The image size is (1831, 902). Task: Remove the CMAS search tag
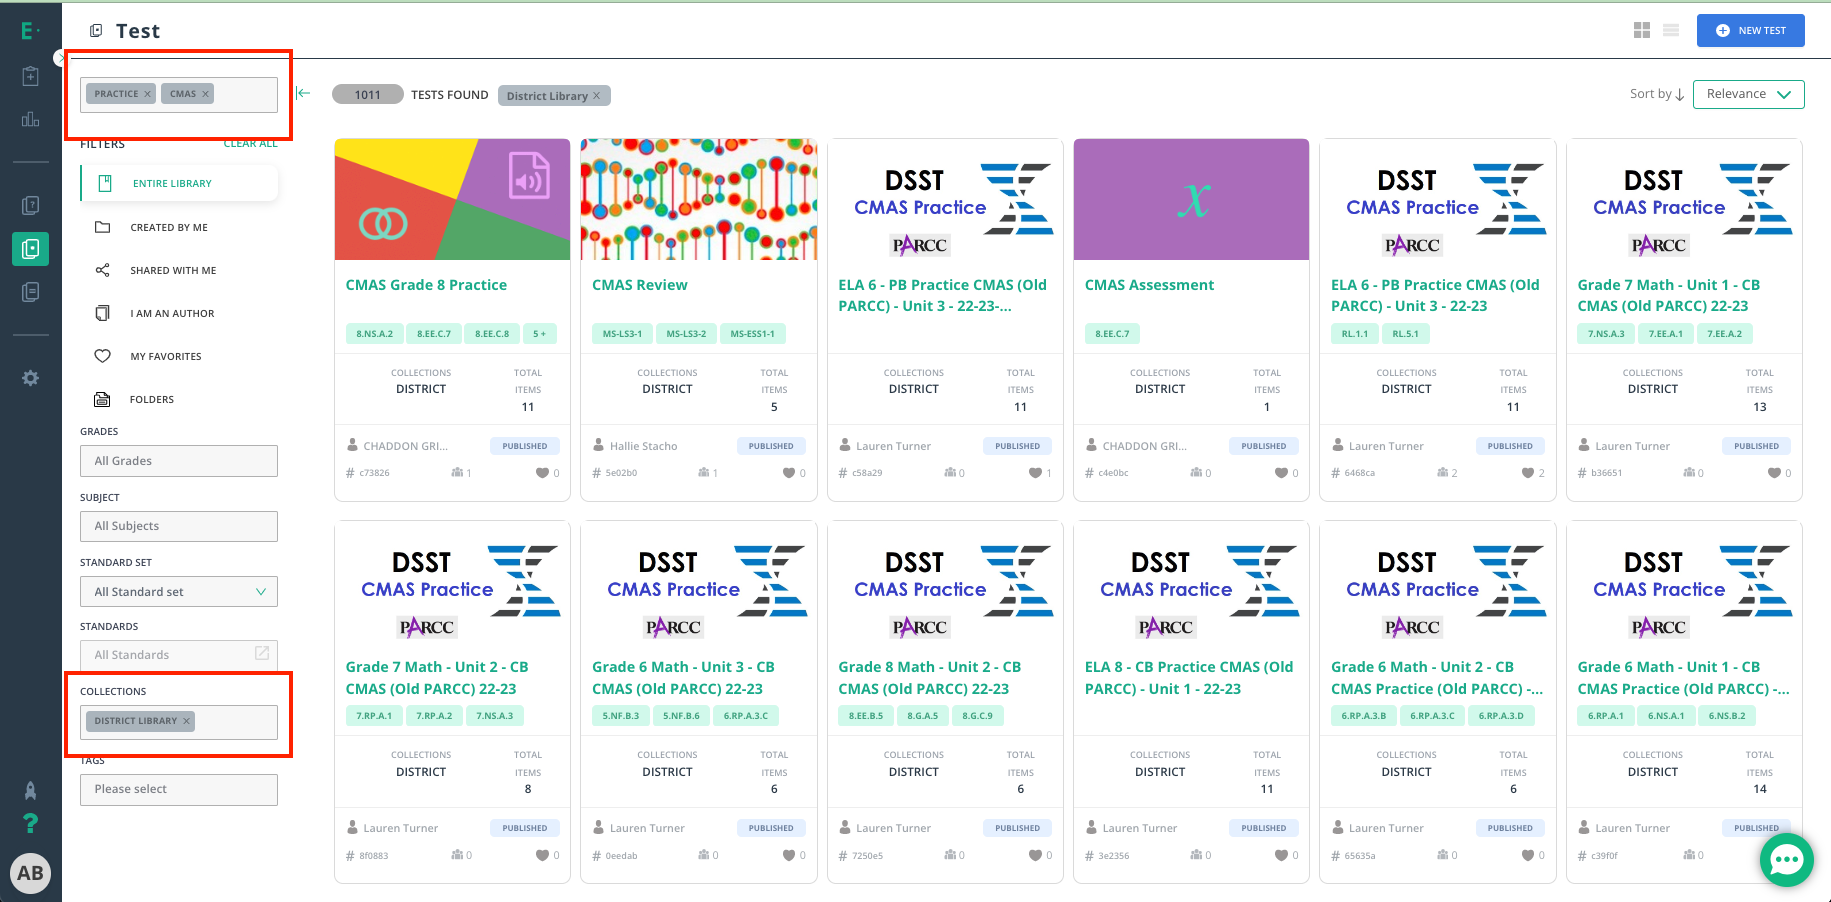206,94
